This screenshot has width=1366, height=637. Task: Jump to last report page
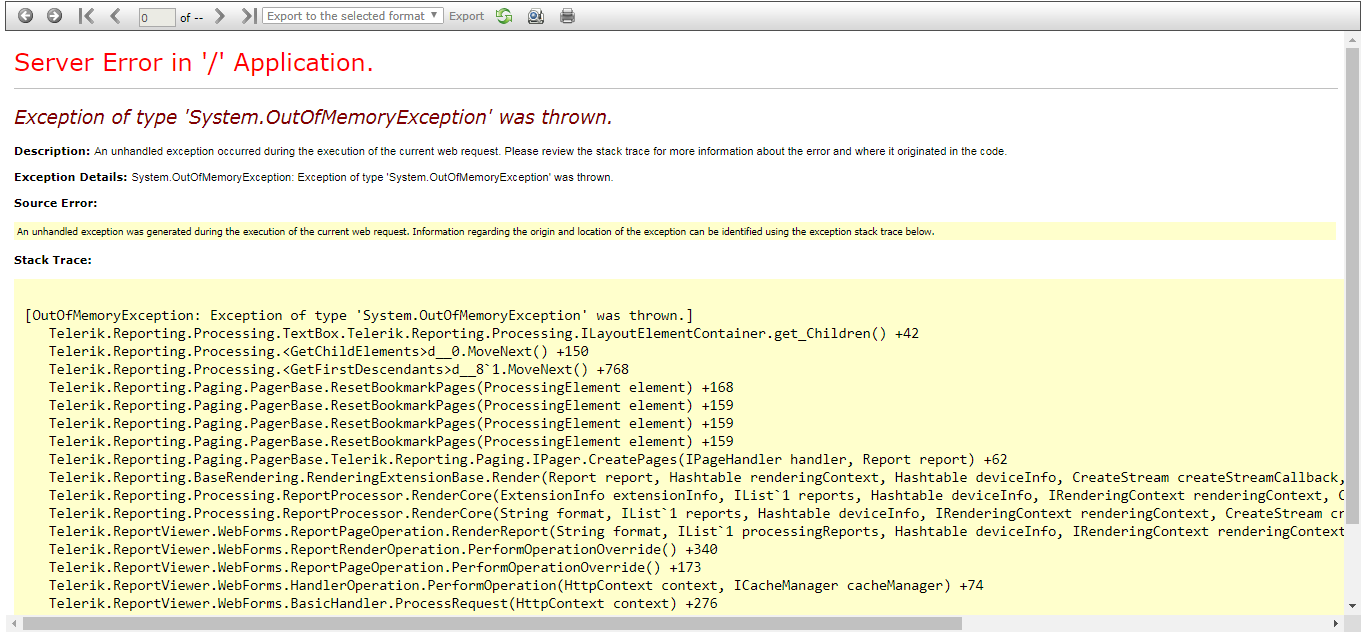(248, 16)
